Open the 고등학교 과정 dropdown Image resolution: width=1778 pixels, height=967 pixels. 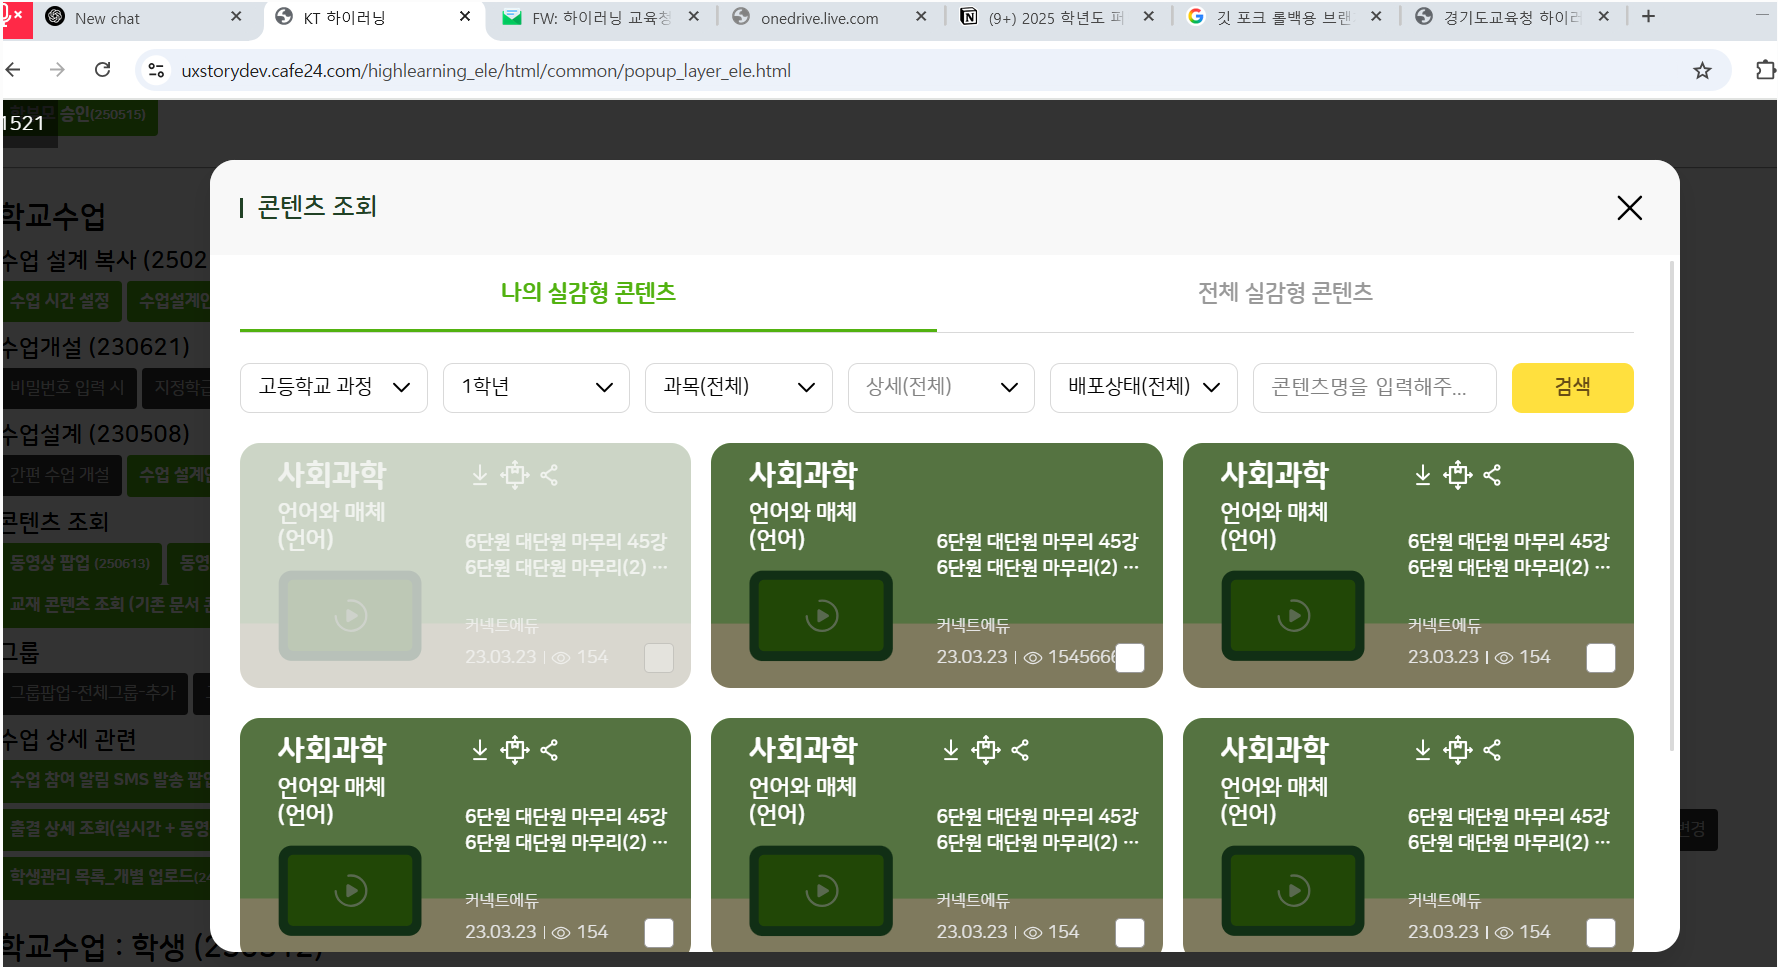click(333, 387)
